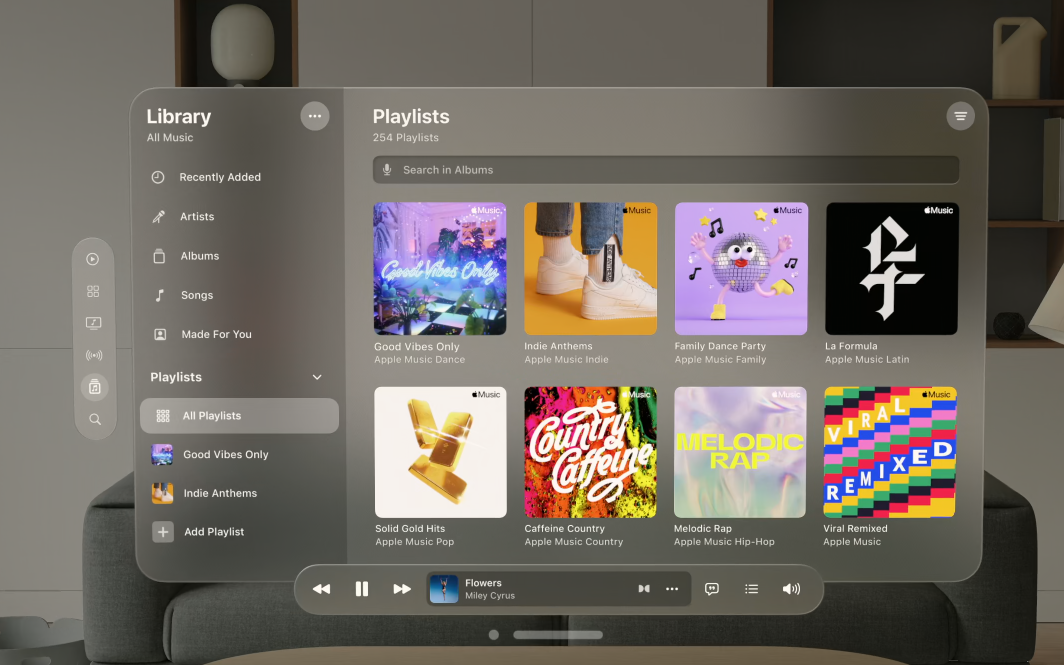1064x665 pixels.
Task: Click the Search magnifier in side tab bar
Action: coord(95,420)
